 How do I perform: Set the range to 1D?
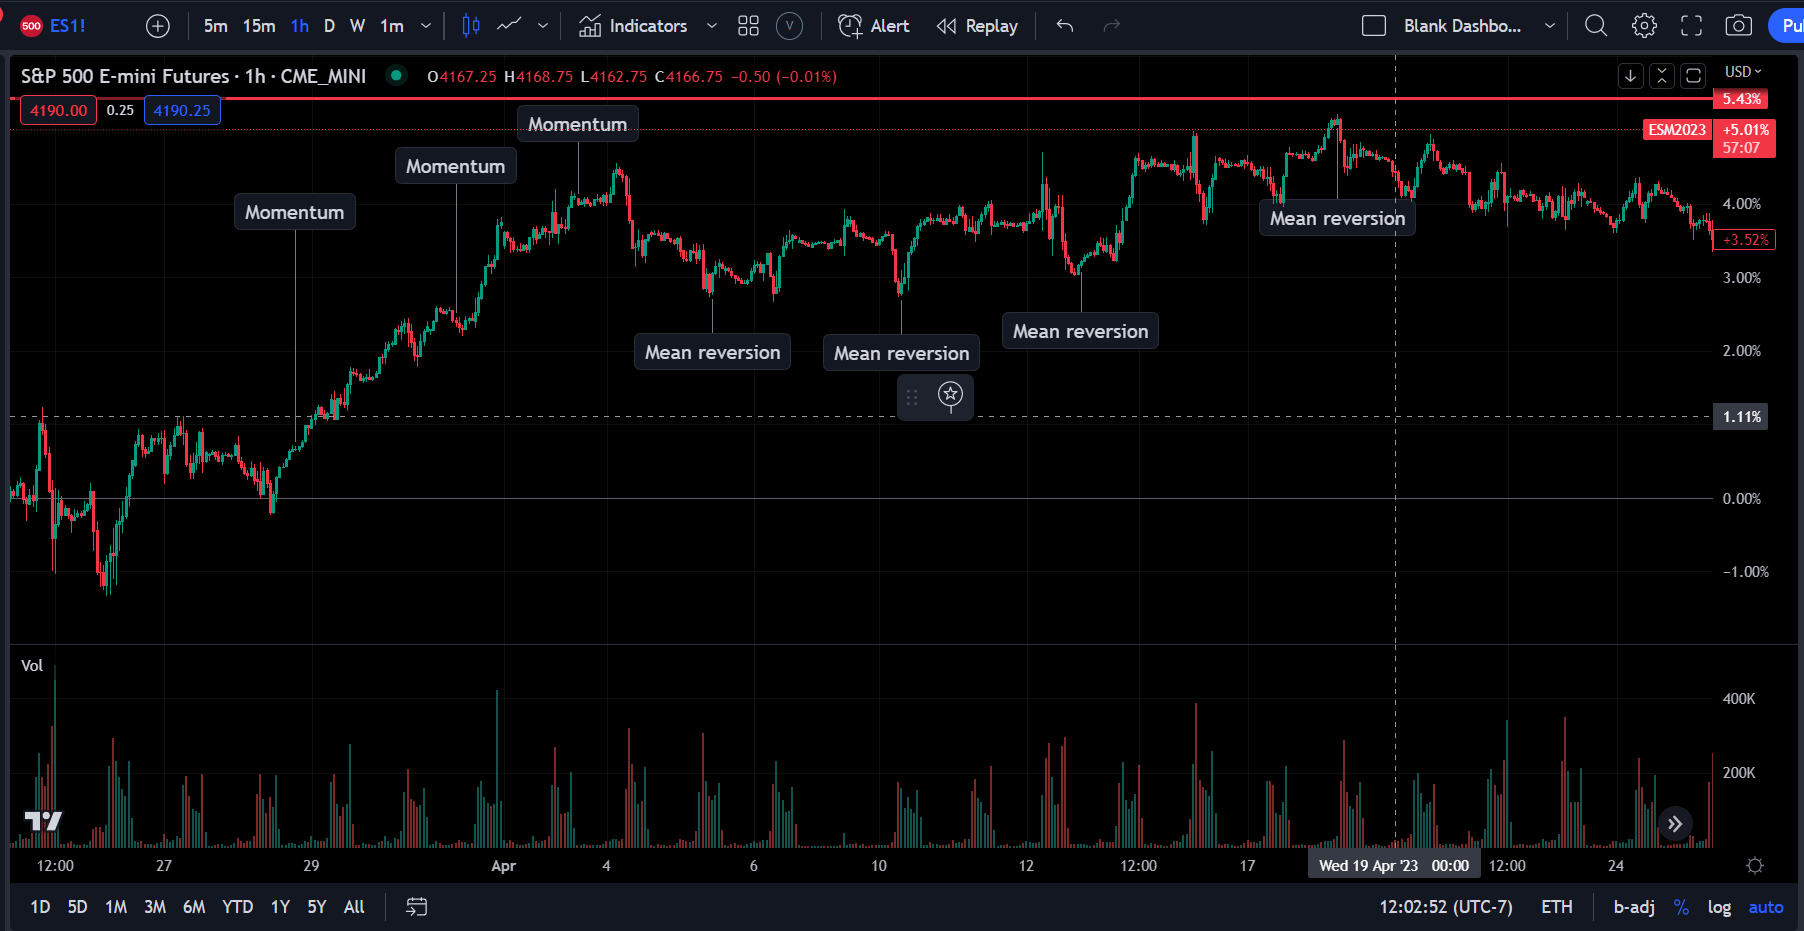tap(40, 907)
